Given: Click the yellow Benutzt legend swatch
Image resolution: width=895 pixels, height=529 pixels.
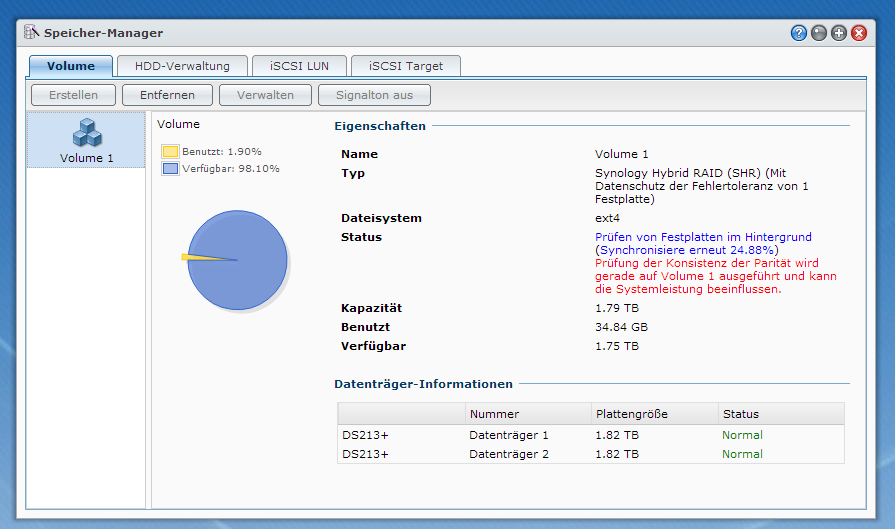Looking at the screenshot, I should click(170, 151).
